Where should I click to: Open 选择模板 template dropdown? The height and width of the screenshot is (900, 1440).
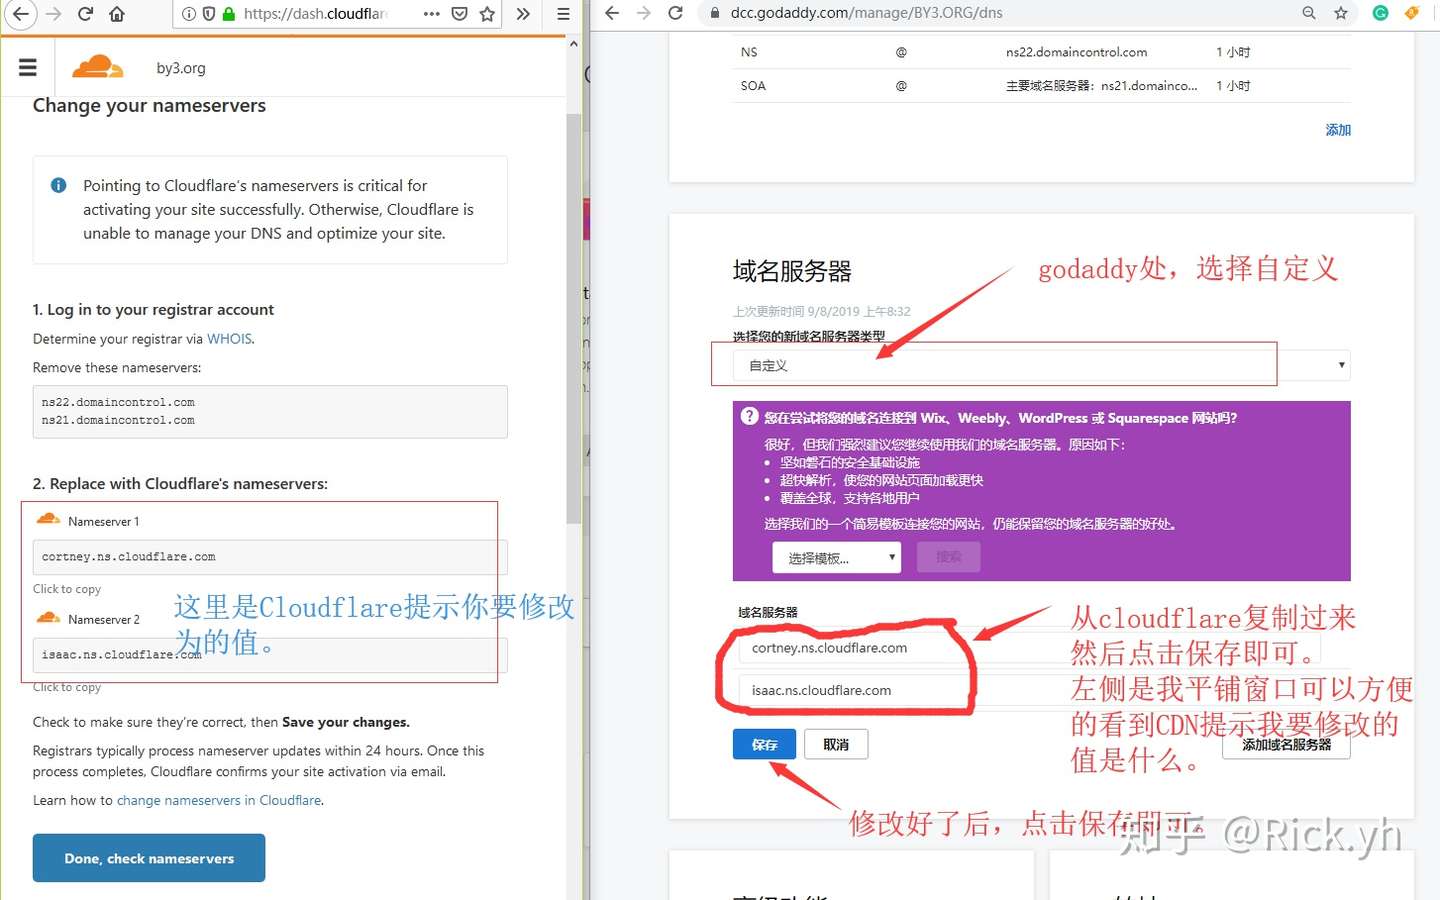click(837, 558)
